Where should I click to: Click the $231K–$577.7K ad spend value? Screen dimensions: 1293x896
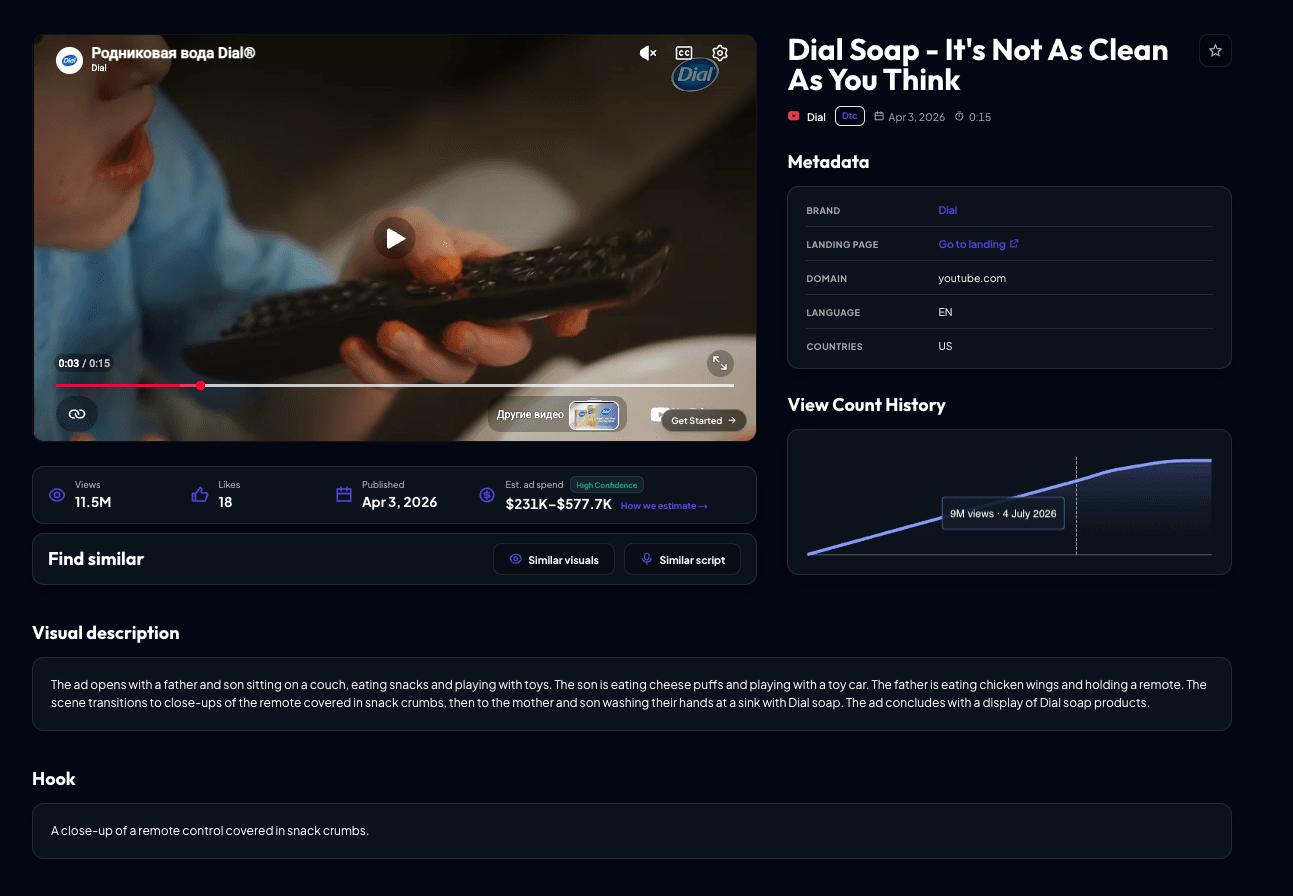pos(559,504)
